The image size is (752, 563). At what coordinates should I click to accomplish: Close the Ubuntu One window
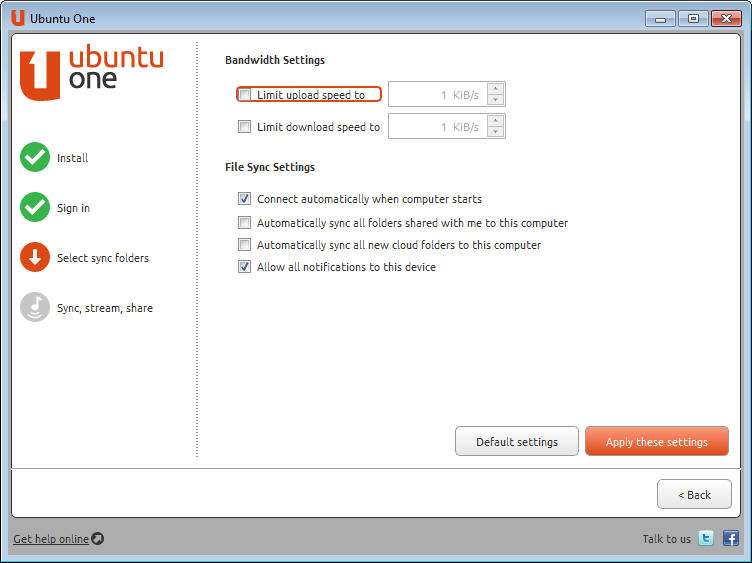point(726,19)
